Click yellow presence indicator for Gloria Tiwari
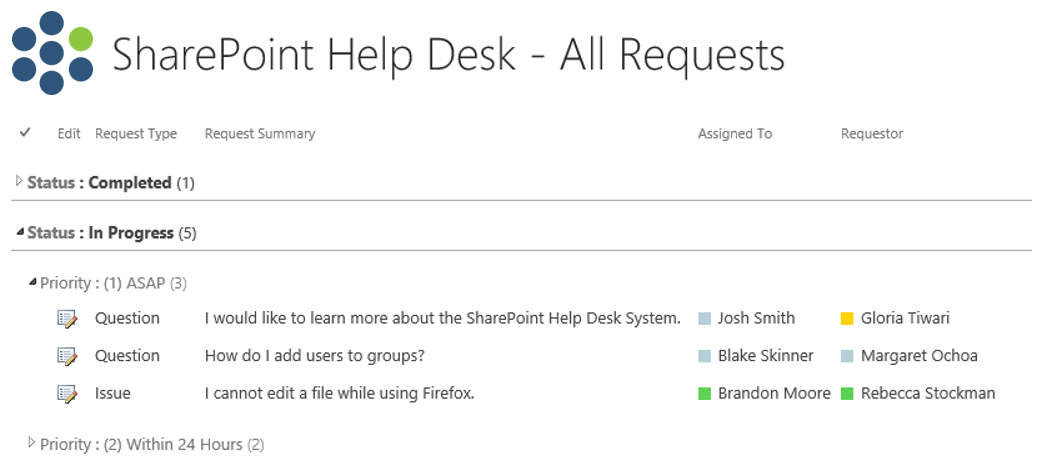This screenshot has width=1038, height=461. 847,319
